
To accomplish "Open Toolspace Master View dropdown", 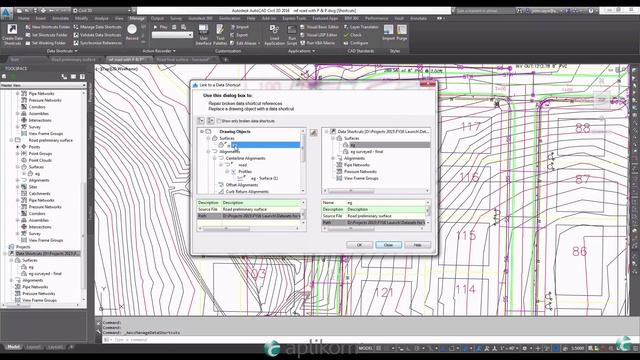I will 43,85.
